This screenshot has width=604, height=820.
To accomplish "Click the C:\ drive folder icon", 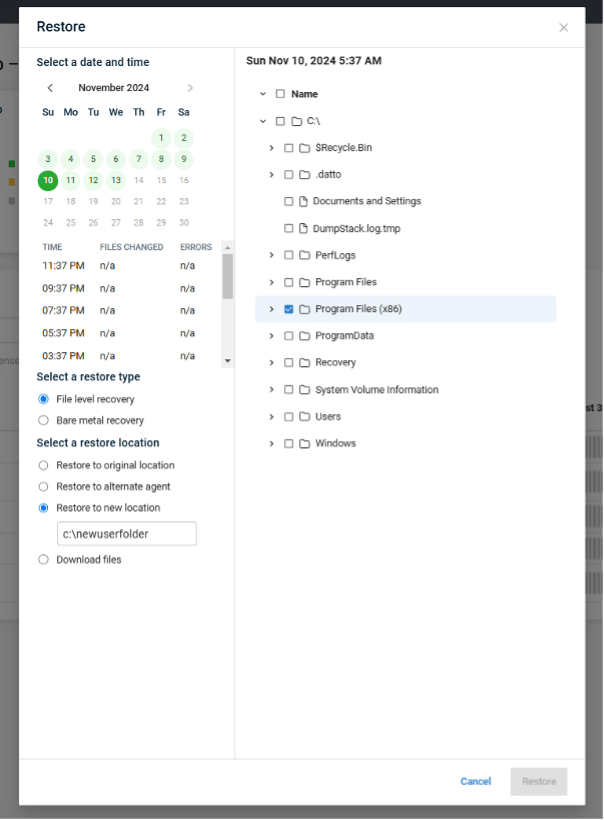I will click(x=297, y=121).
